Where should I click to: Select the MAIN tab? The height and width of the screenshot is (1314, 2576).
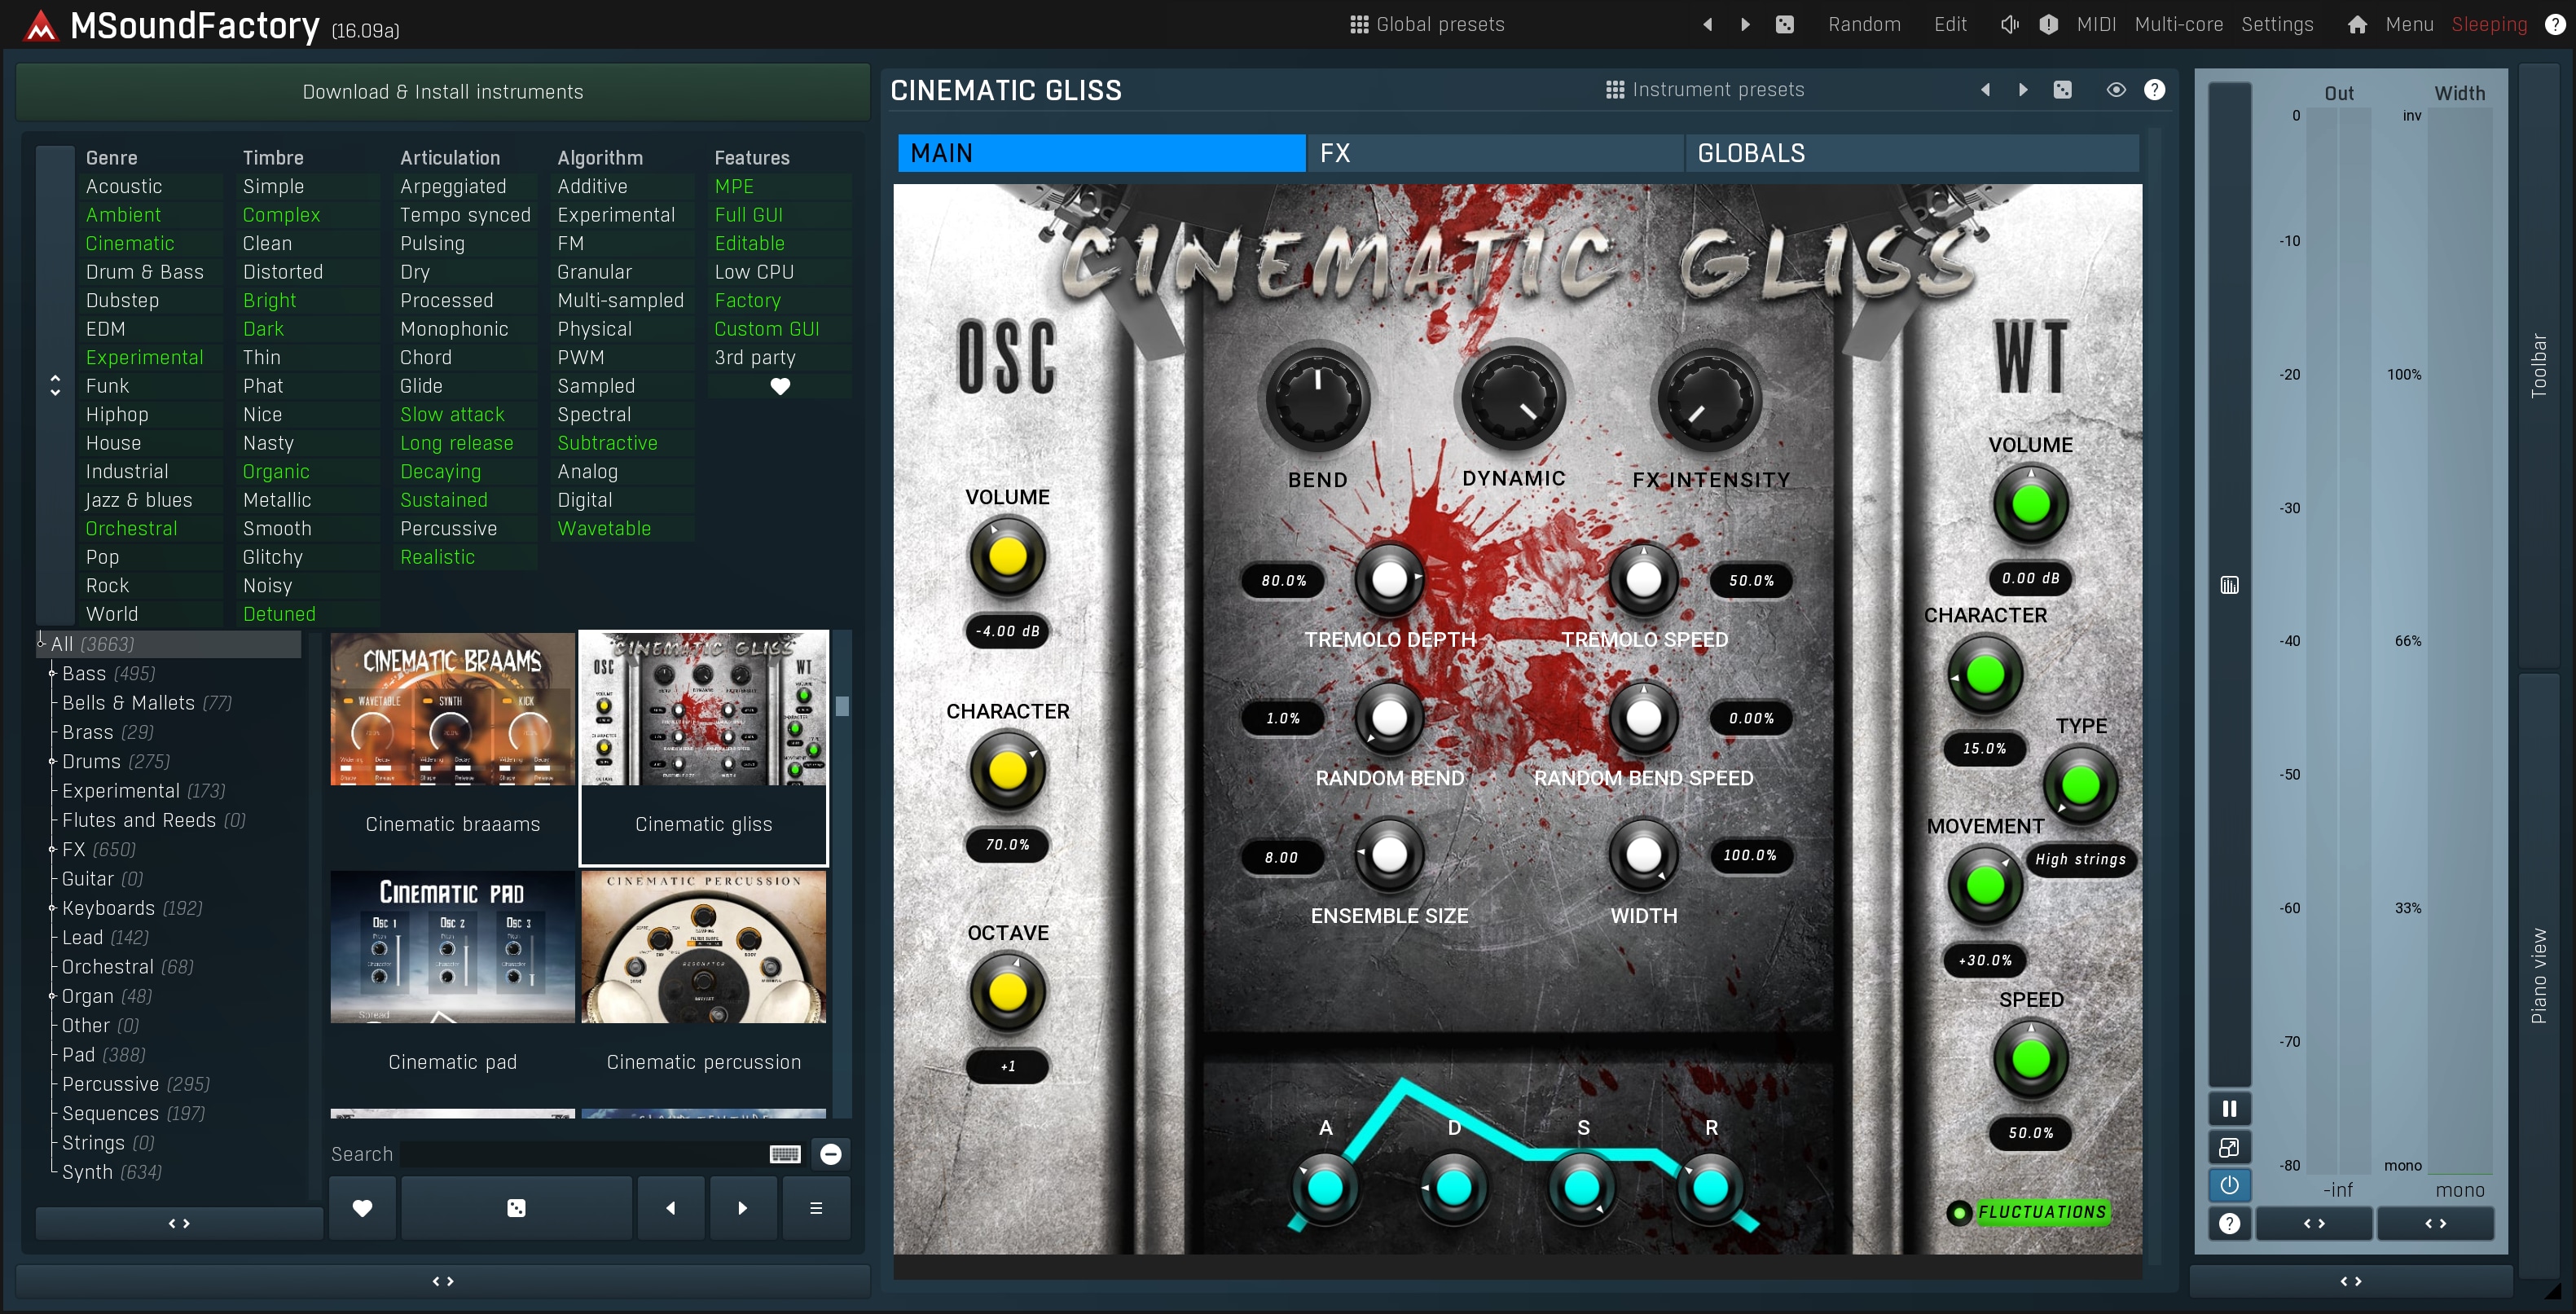(1101, 153)
